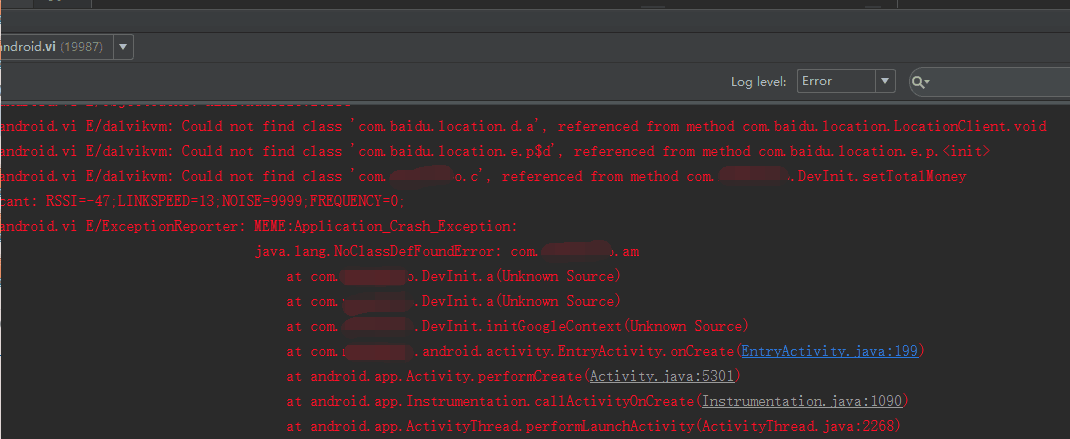Select the Application_Crash_Exception log line
Screen dimensions: 1070x439
tap(300, 226)
